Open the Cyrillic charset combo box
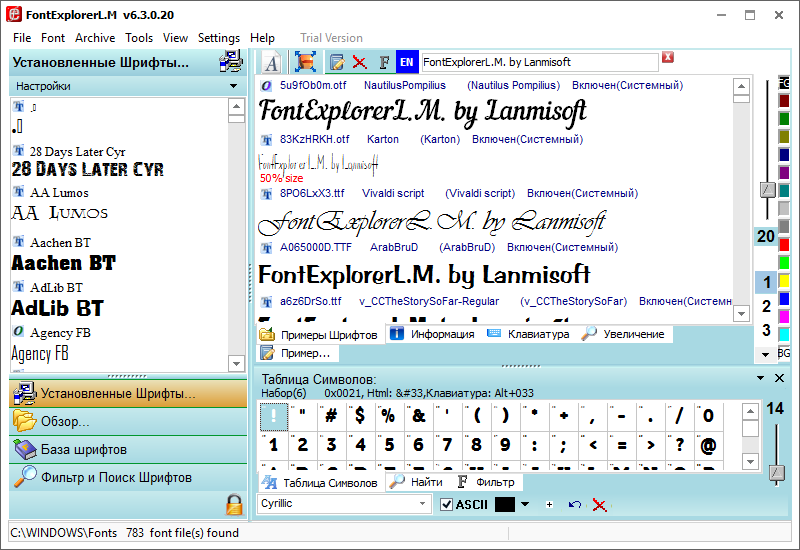 tap(343, 504)
